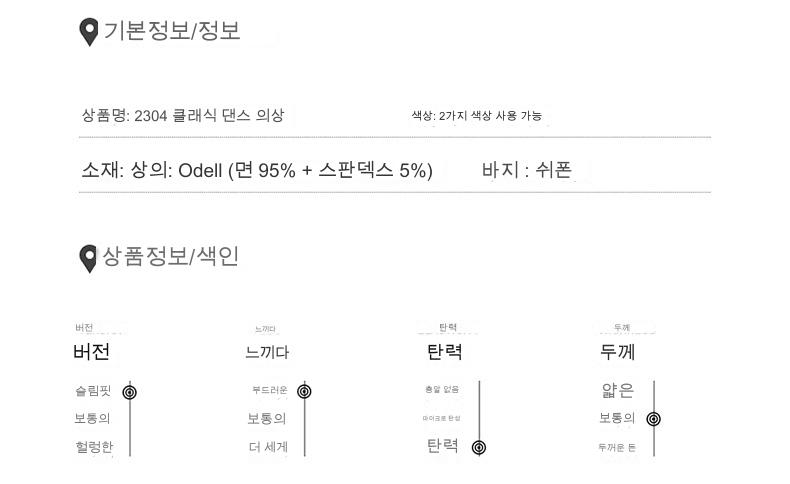Click 보통의 label under 느끼다

pos(267,419)
